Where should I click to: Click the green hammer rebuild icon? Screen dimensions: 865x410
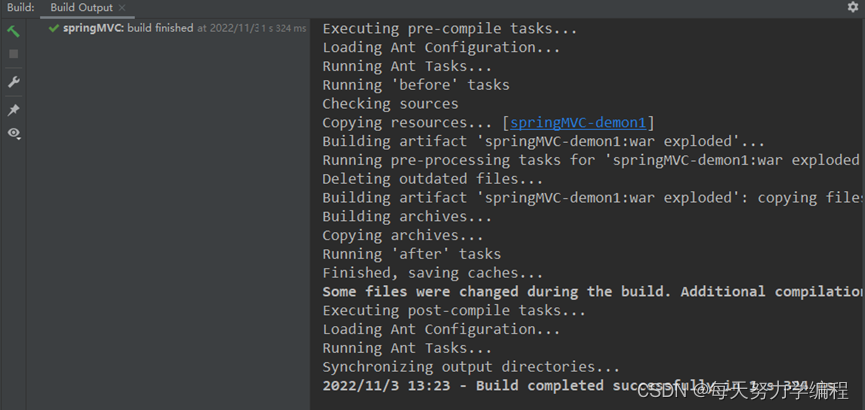(13, 31)
